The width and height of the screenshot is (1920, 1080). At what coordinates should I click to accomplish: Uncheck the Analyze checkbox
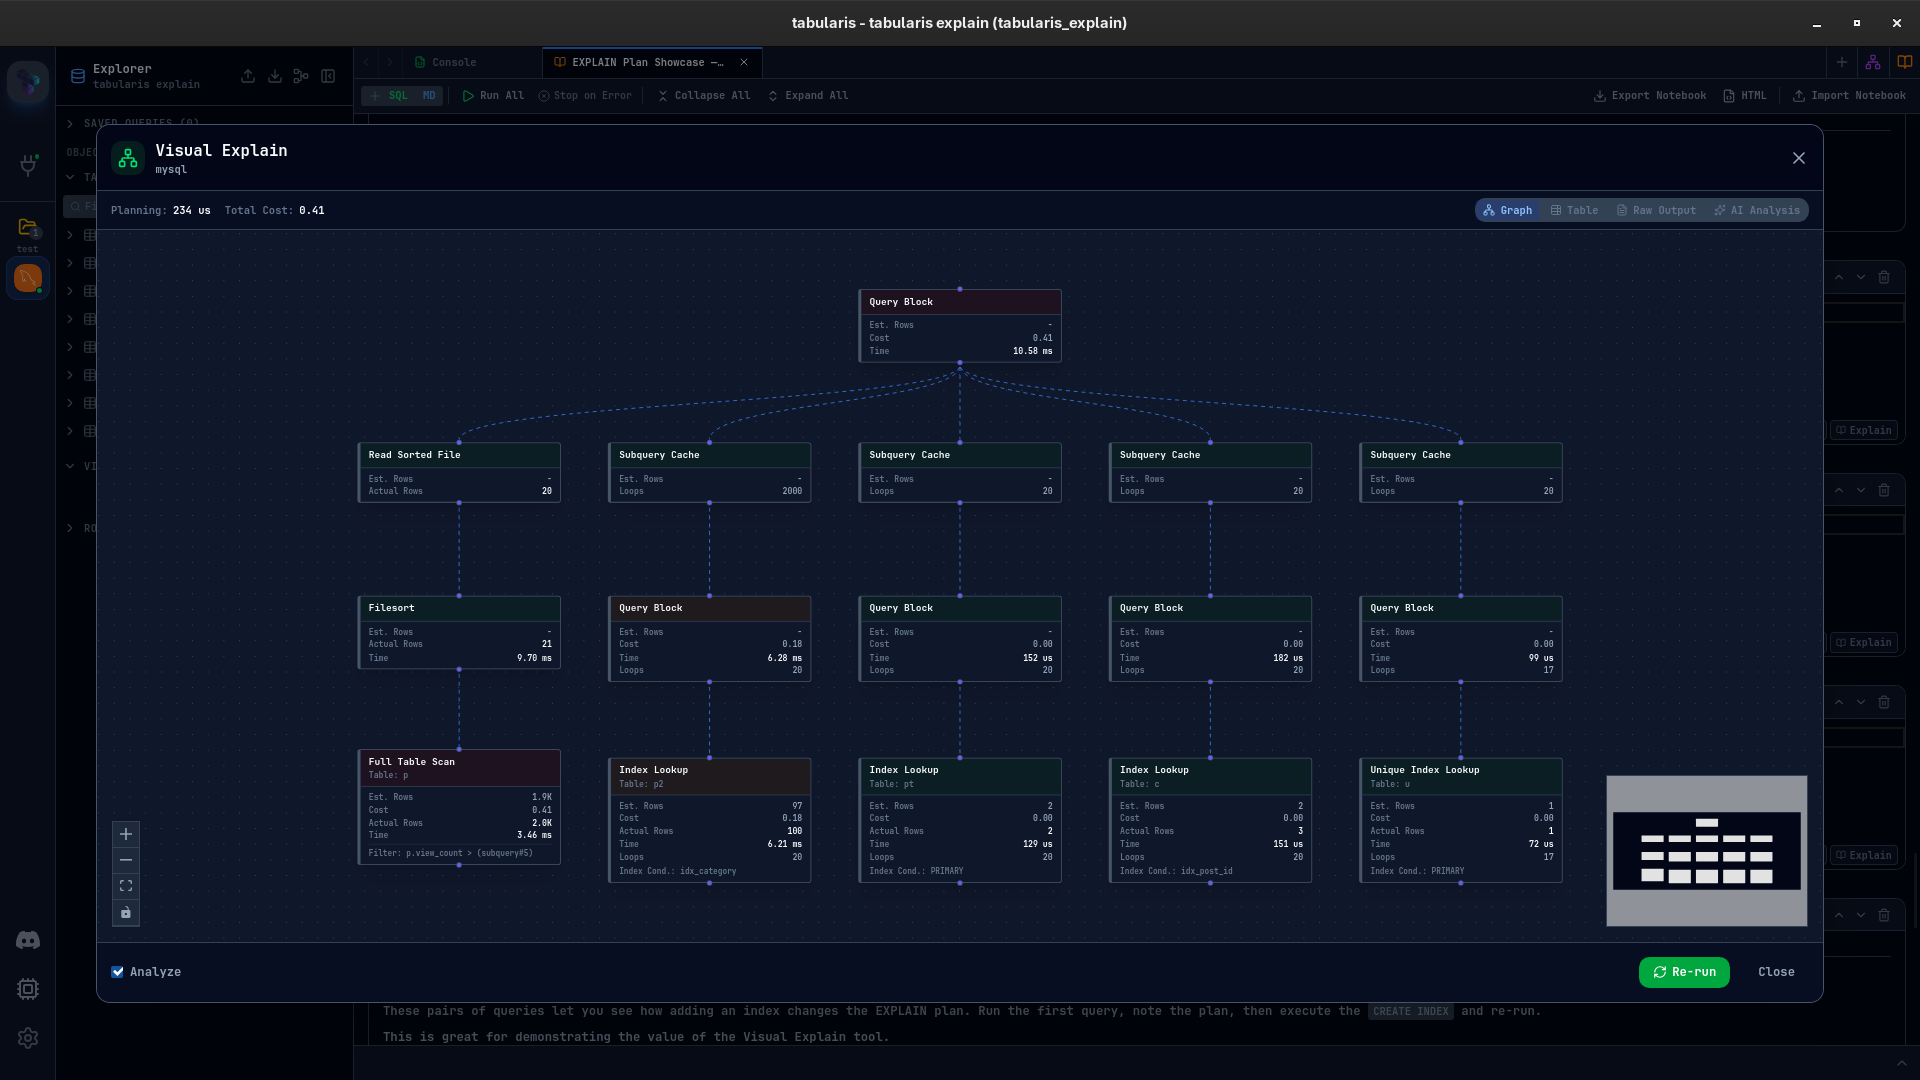tap(118, 971)
